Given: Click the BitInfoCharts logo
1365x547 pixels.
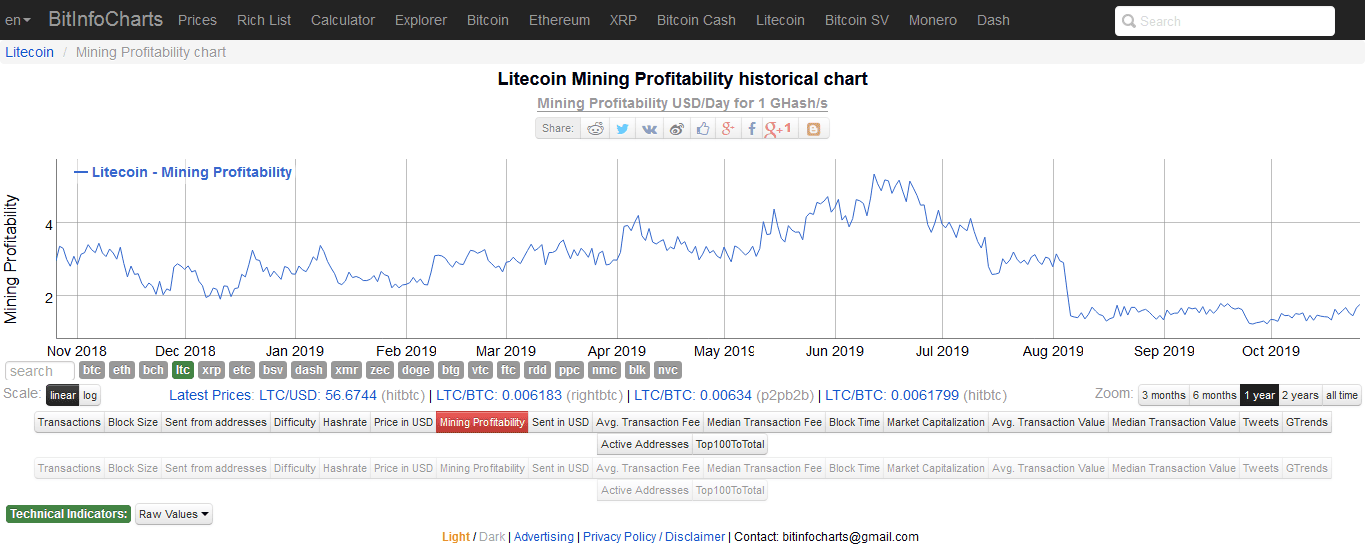Looking at the screenshot, I should point(106,19).
